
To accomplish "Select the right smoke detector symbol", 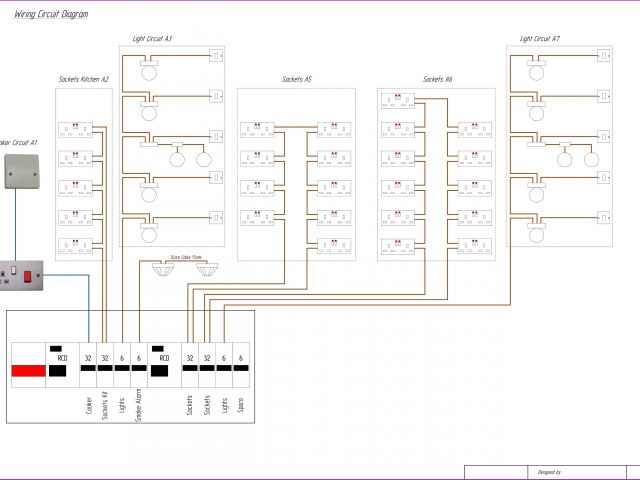I will 205,270.
